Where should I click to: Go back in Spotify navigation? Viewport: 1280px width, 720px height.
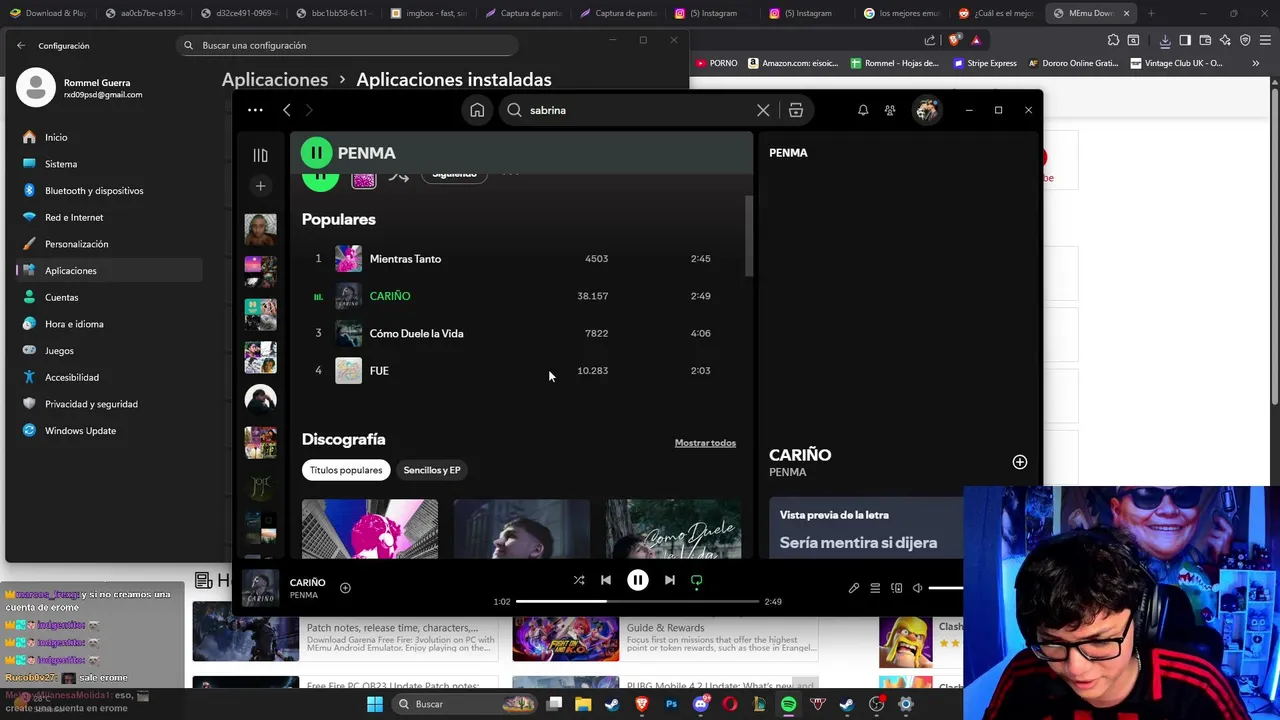point(287,110)
